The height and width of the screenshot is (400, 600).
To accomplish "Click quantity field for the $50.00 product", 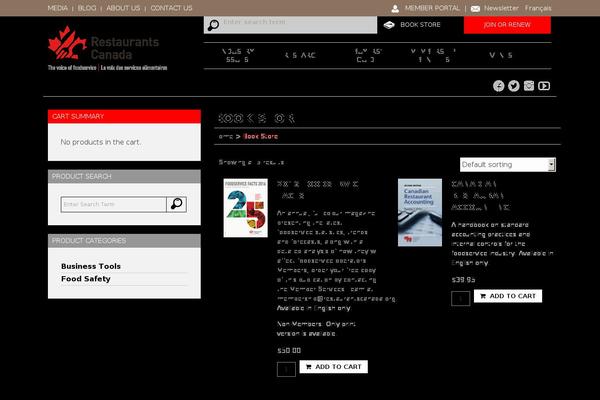I will (286, 369).
